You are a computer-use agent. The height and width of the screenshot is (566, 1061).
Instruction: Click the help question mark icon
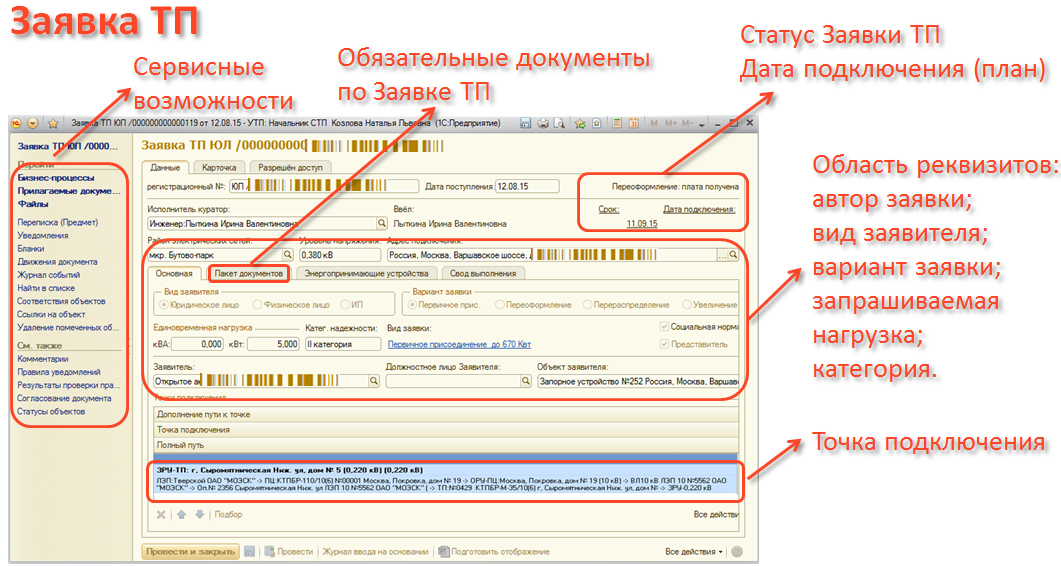point(737,551)
